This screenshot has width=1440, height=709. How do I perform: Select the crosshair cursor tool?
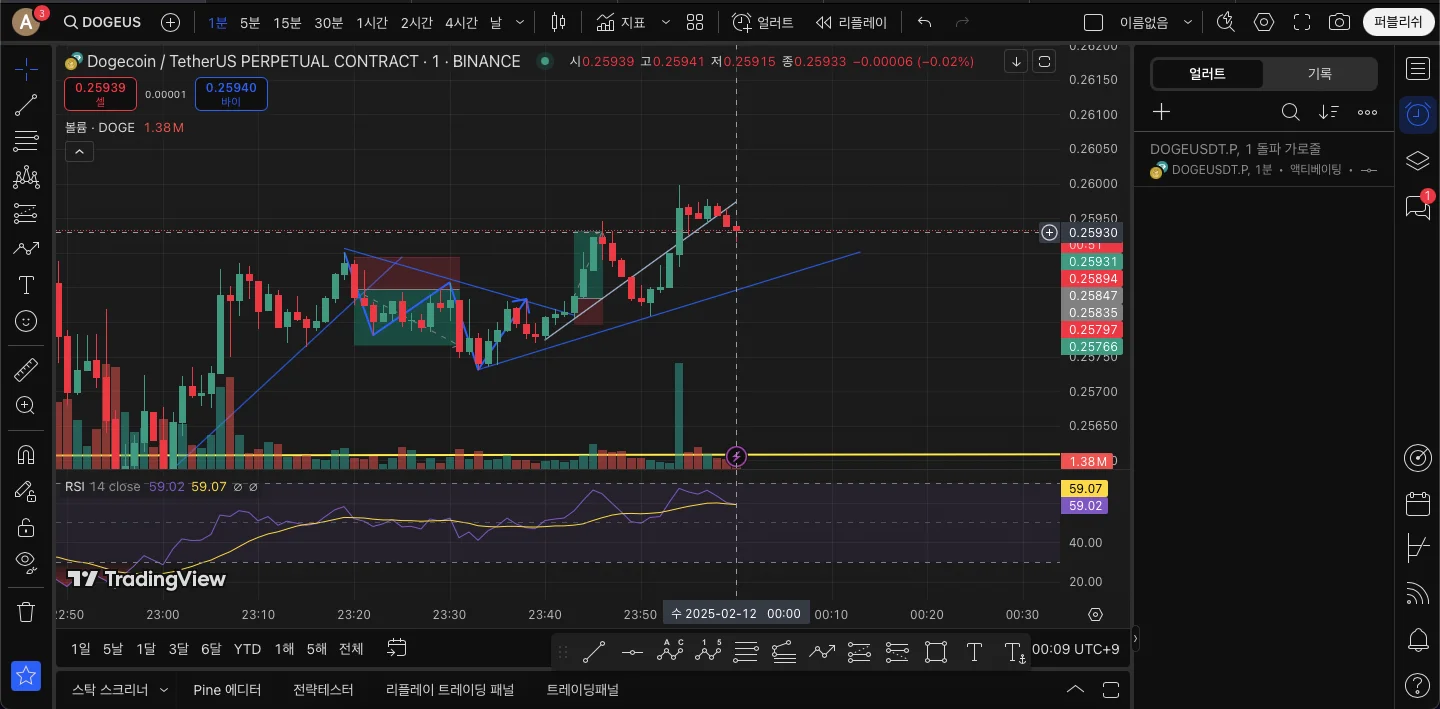point(26,67)
